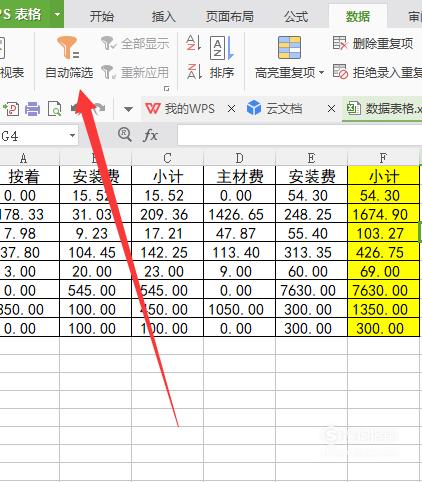Click the Redo arrow icon
This screenshot has height=482, width=422.
(100, 108)
